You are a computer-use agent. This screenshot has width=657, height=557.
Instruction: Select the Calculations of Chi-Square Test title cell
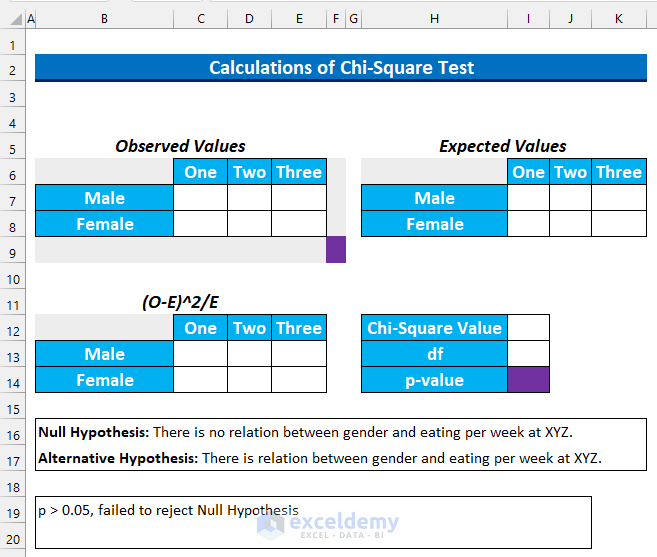click(x=341, y=68)
